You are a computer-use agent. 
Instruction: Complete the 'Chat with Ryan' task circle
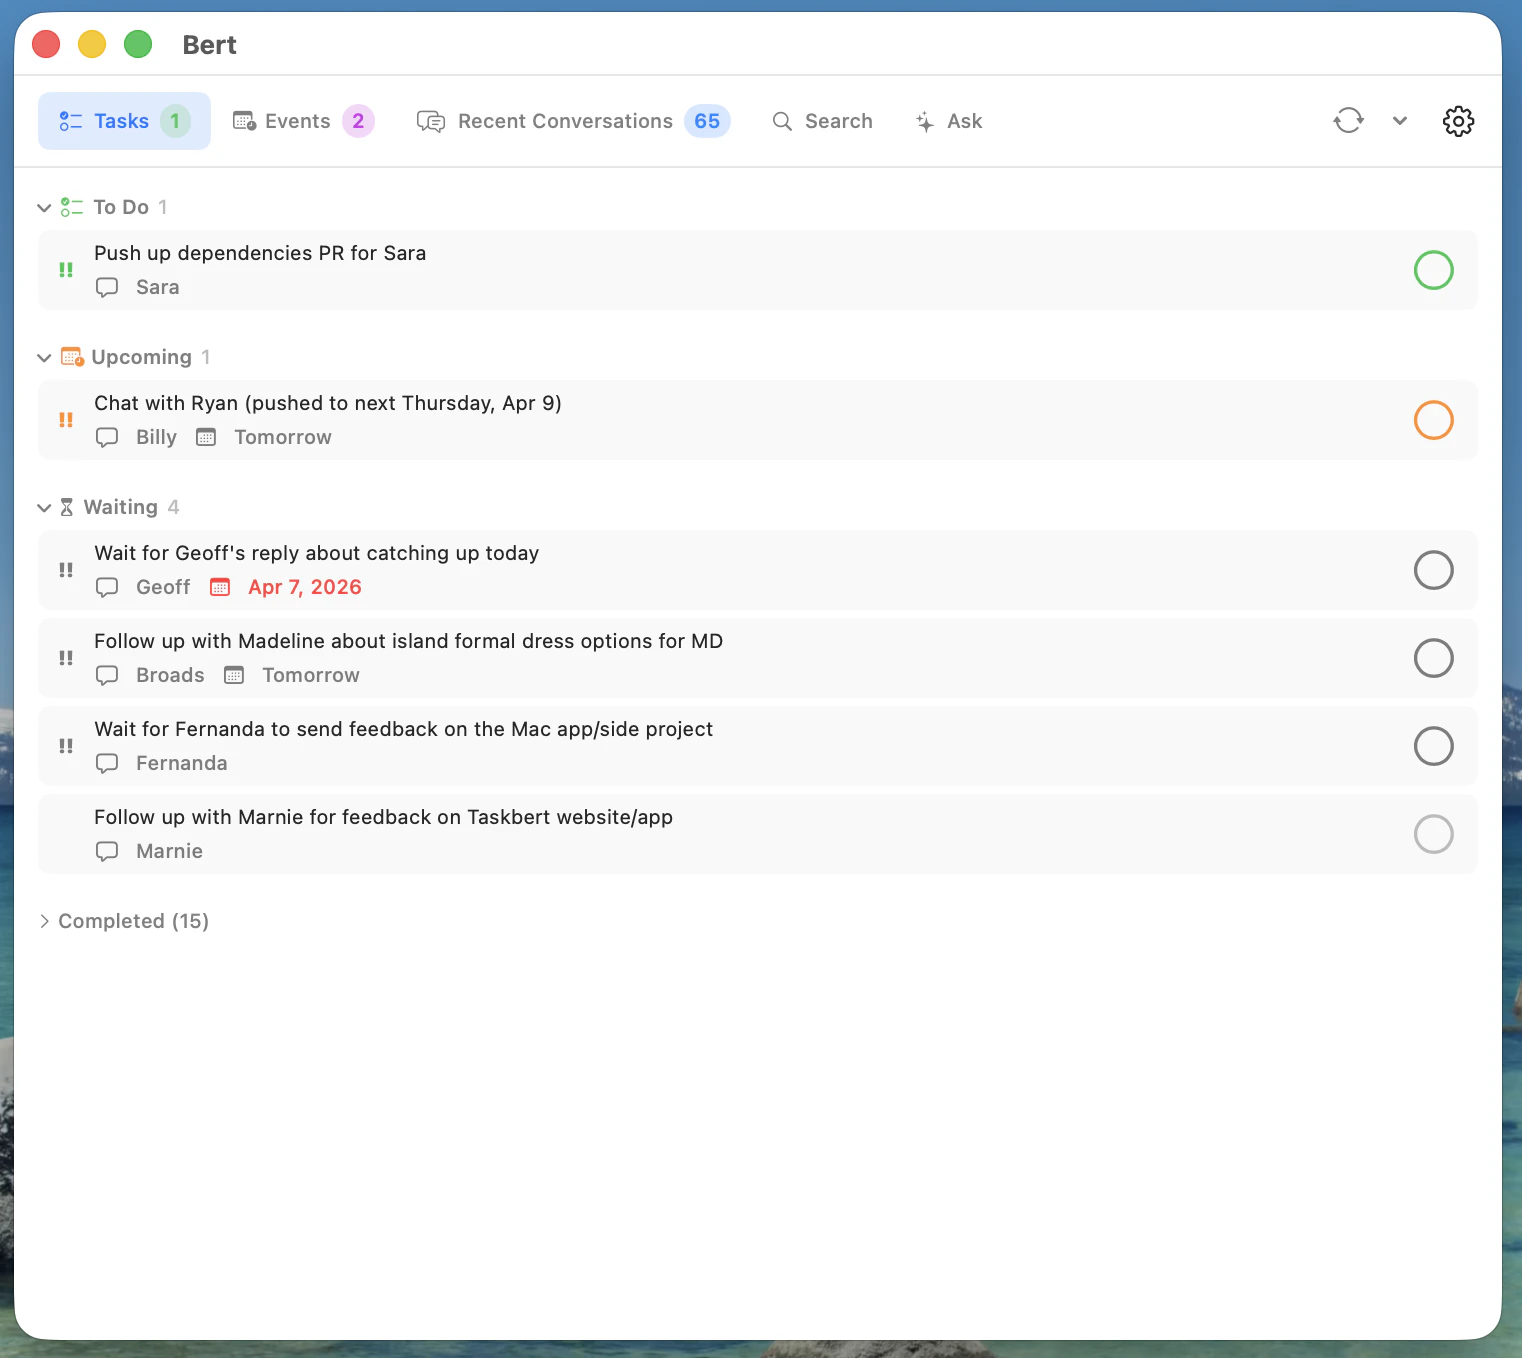1433,420
